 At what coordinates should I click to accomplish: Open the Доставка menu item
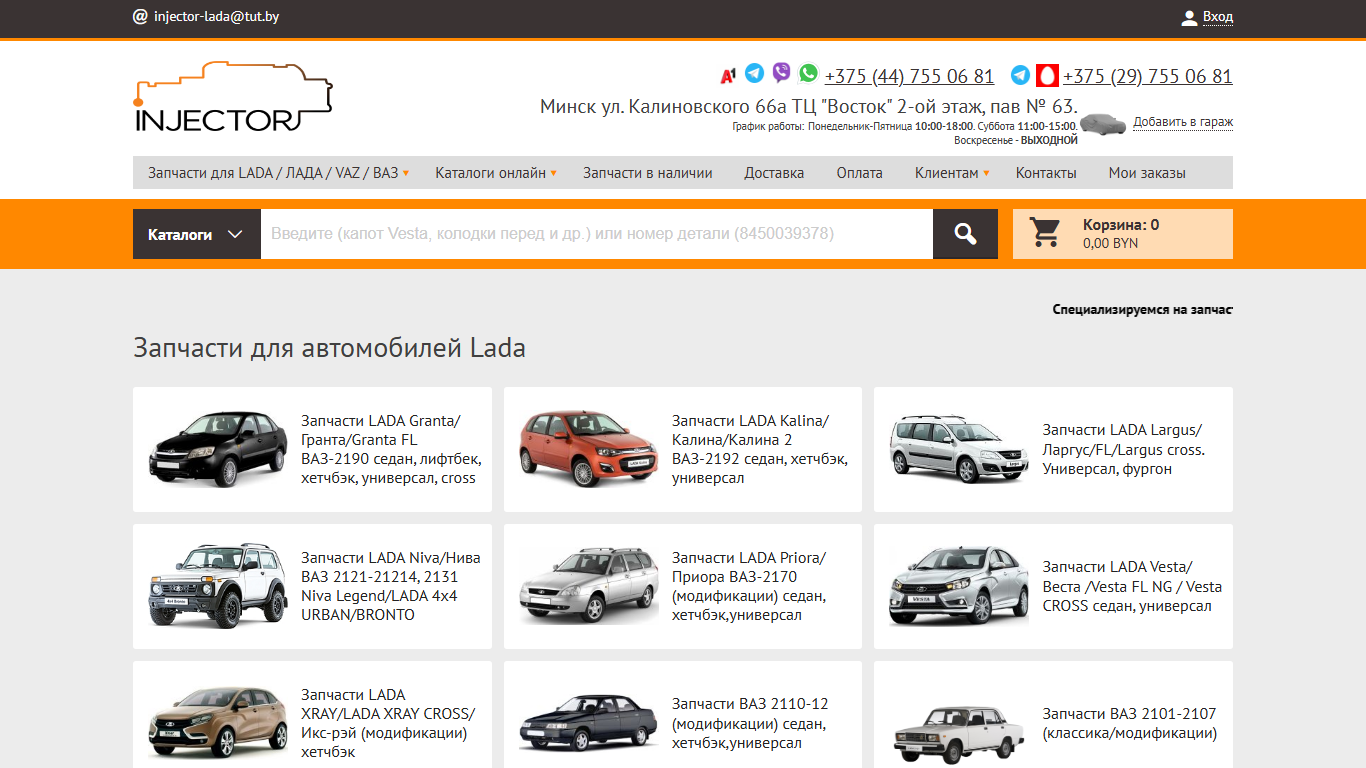coord(774,173)
